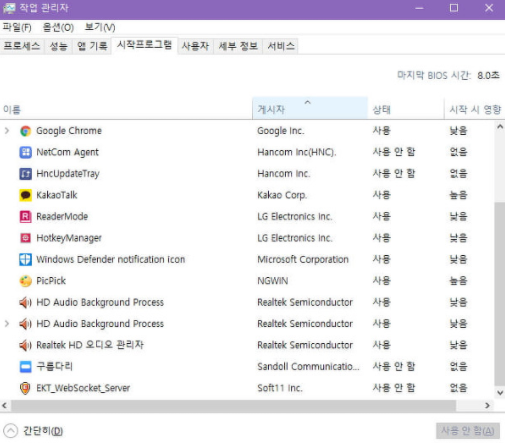Click the Task Manager title bar icon
Screen dimensions: 505x443
point(9,8)
